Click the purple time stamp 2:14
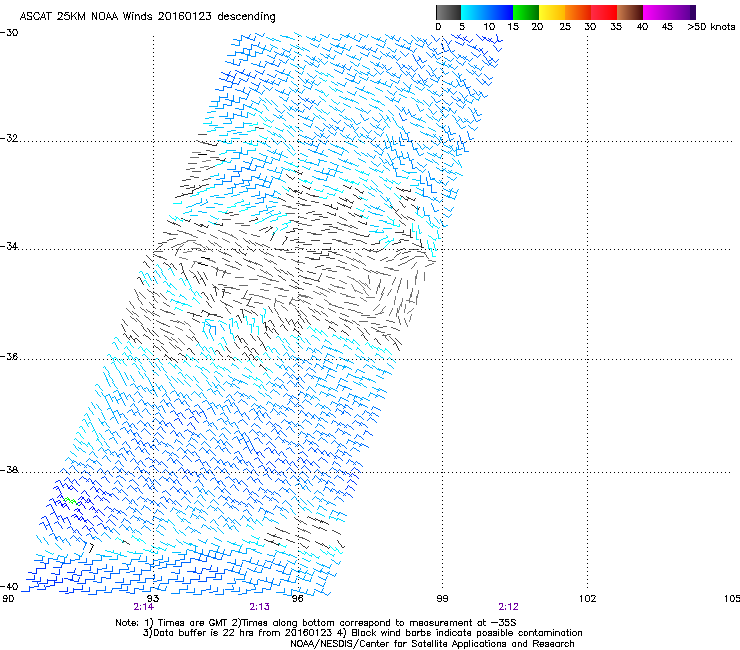Screen dimensions: 740x650 [143, 607]
